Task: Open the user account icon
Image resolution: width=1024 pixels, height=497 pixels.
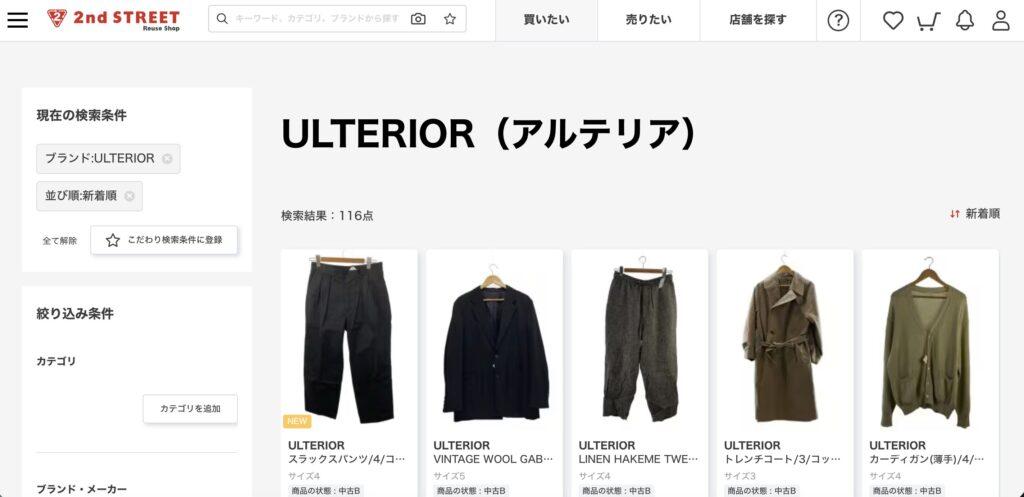Action: [1001, 20]
